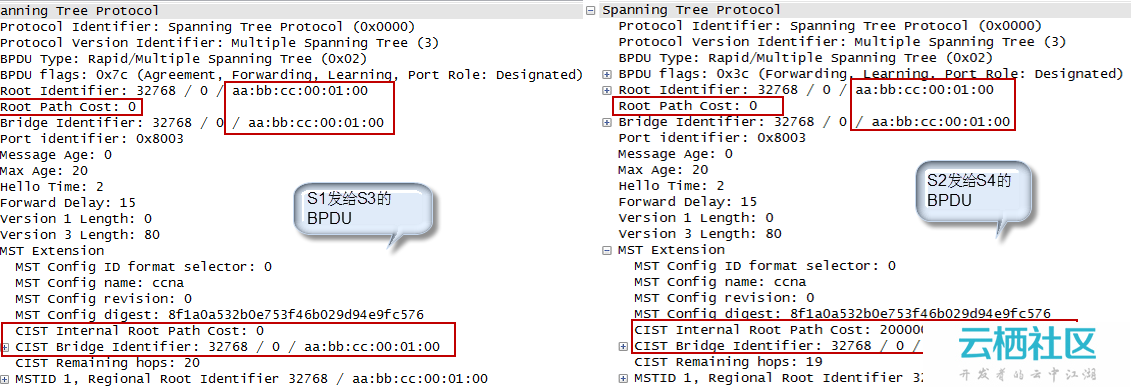The image size is (1131, 388).
Task: Collapse the MST Extension minus icon
Action: (607, 250)
